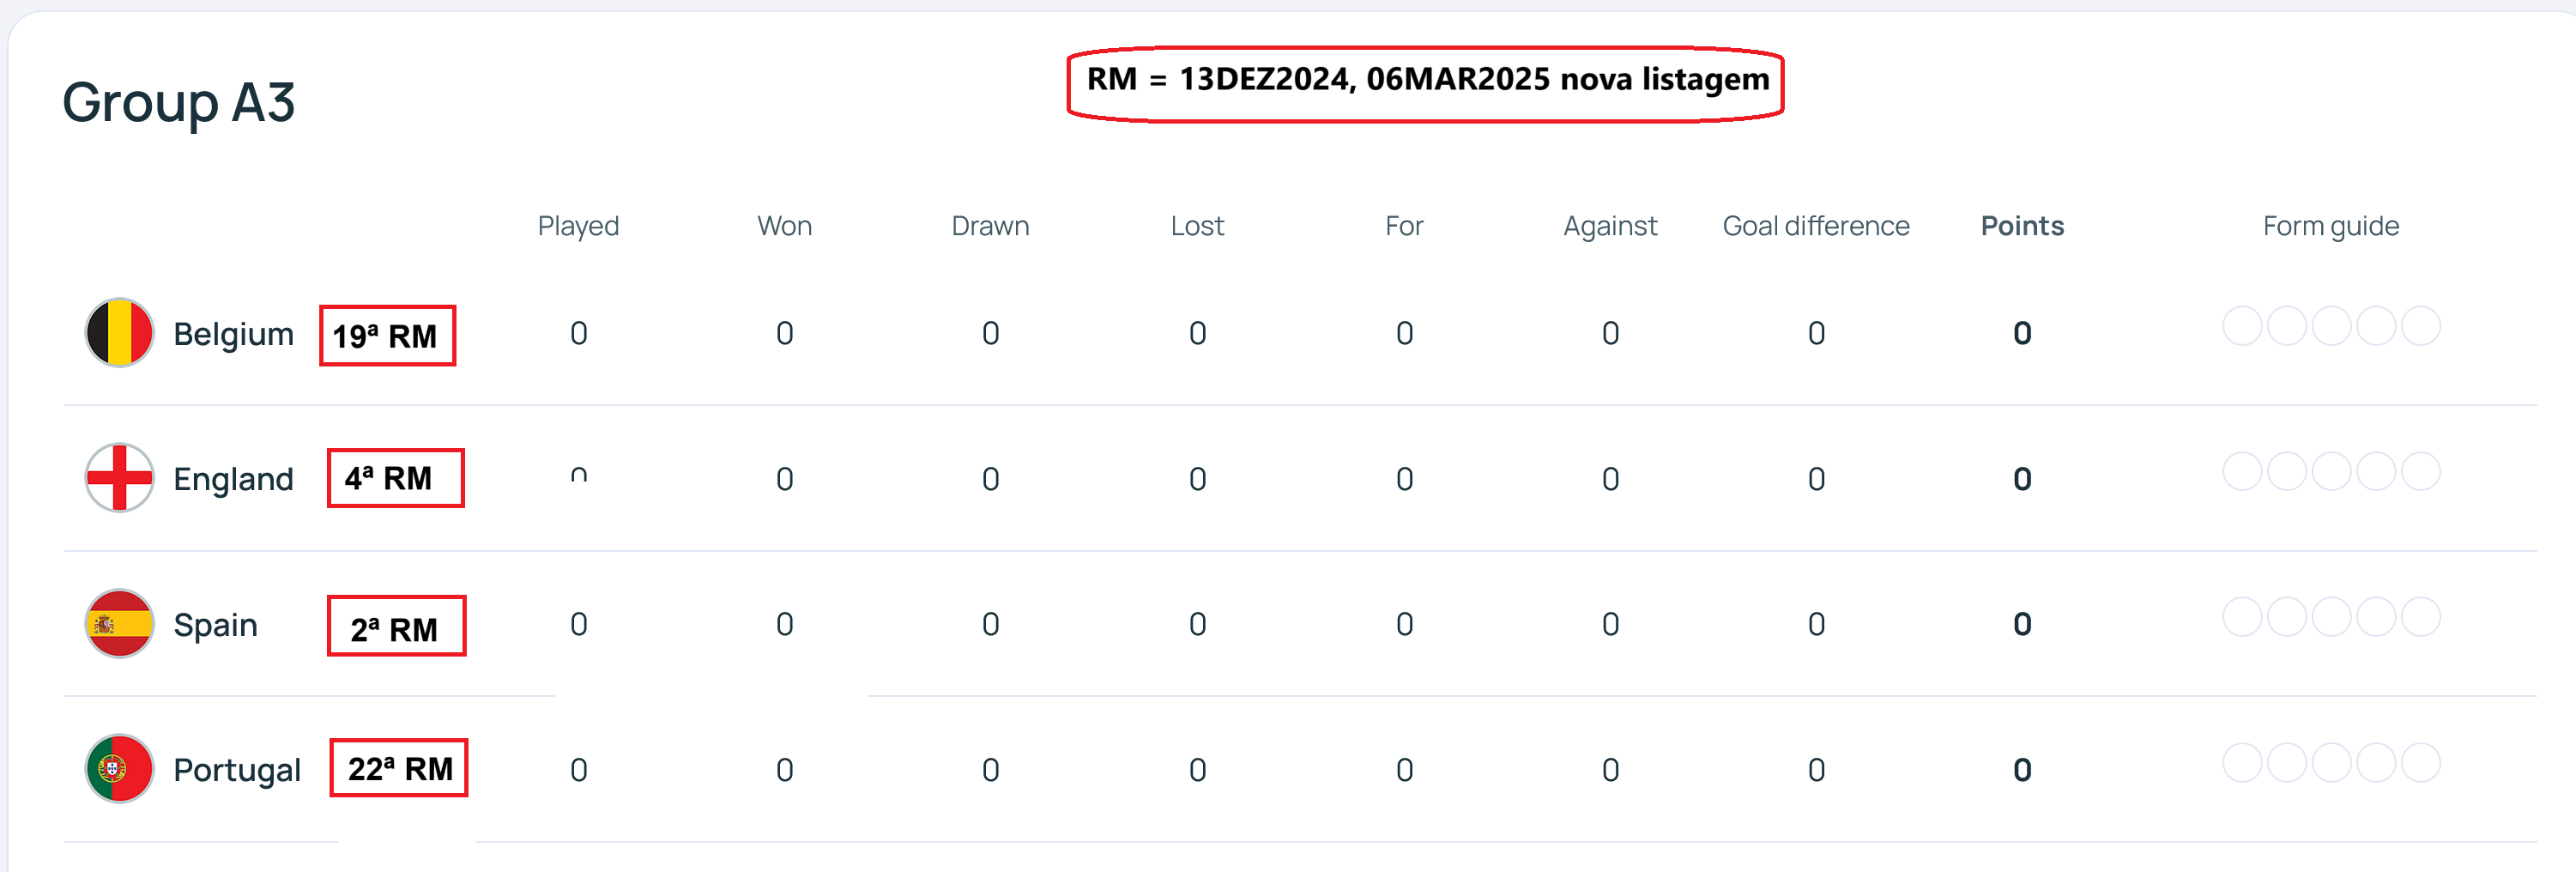Click Belgium's first form guide circle
2576x872 pixels.
2242,326
